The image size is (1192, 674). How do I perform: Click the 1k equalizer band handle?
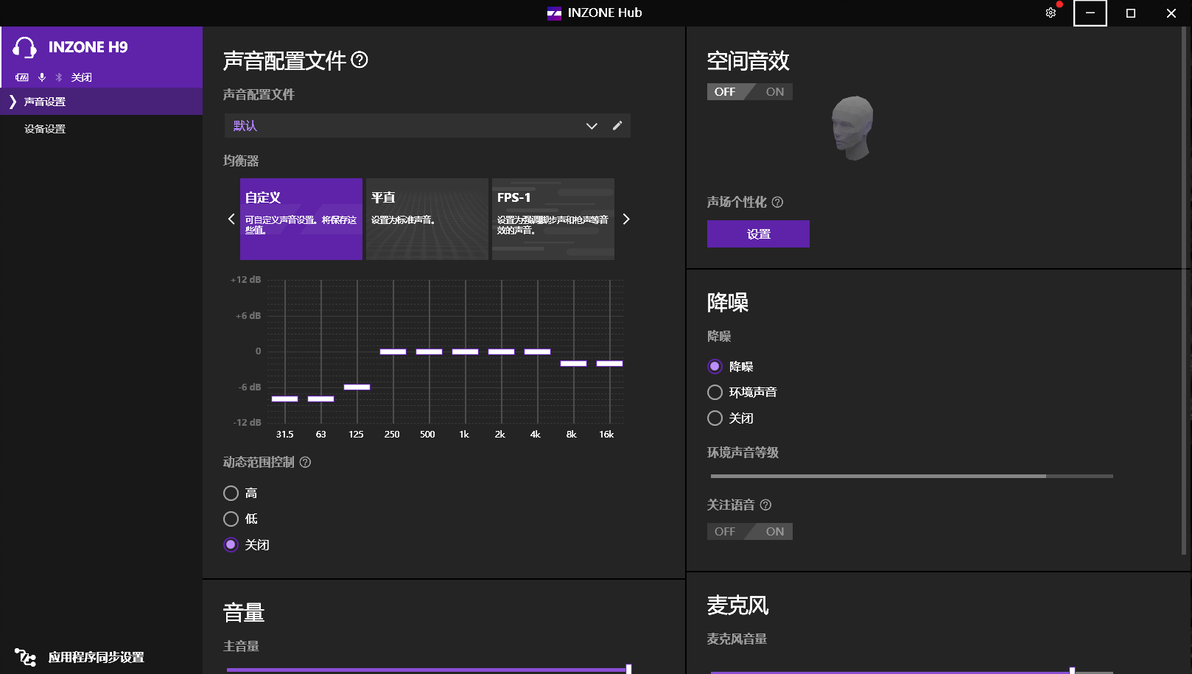coord(465,352)
